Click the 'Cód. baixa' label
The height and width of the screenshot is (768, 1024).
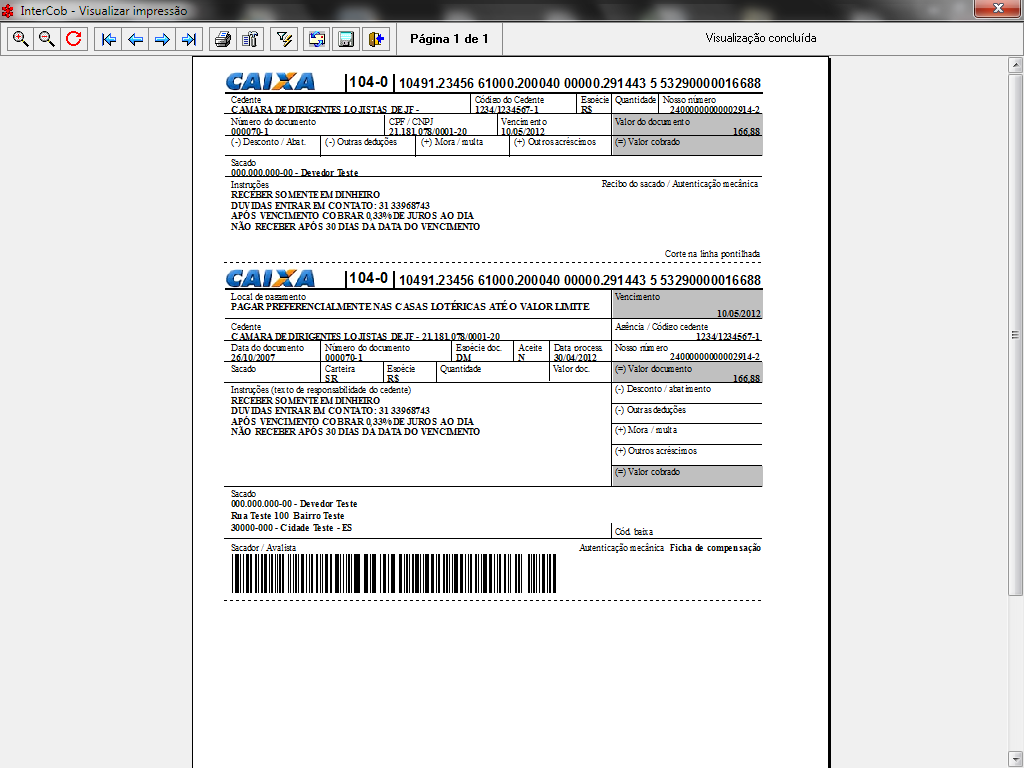[633, 532]
